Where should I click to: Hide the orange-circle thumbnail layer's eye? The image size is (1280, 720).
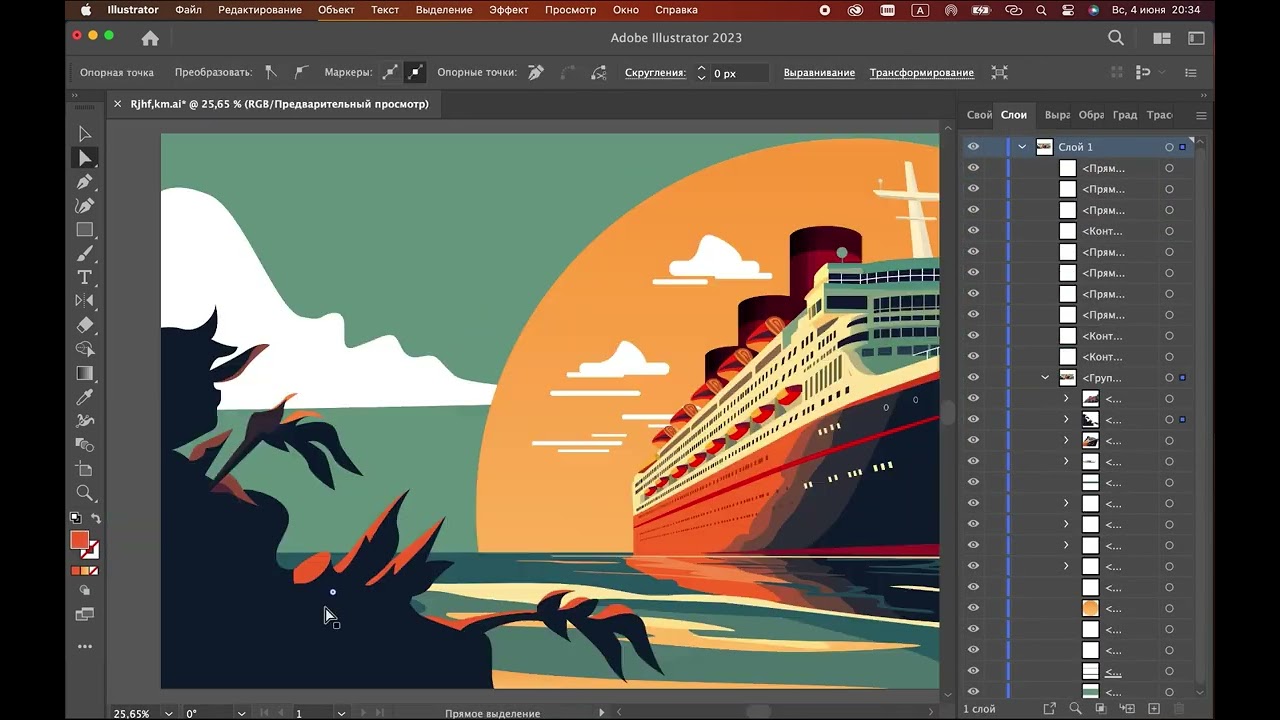tap(973, 608)
